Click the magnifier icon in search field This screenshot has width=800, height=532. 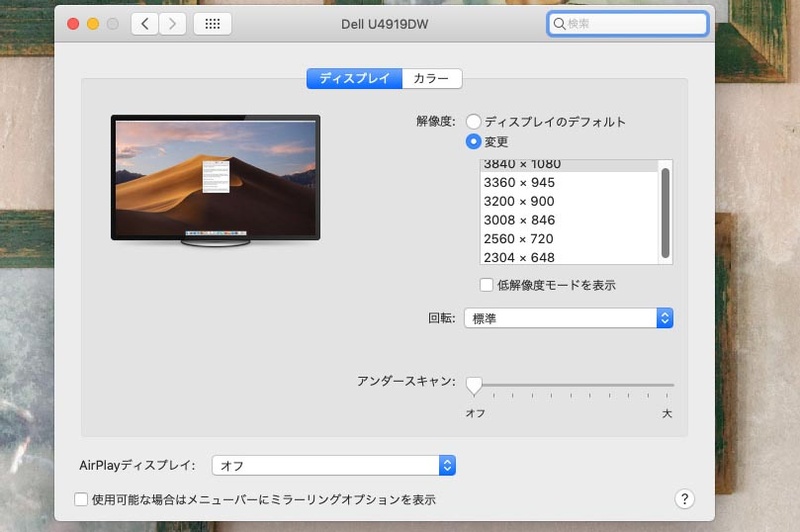coord(559,24)
